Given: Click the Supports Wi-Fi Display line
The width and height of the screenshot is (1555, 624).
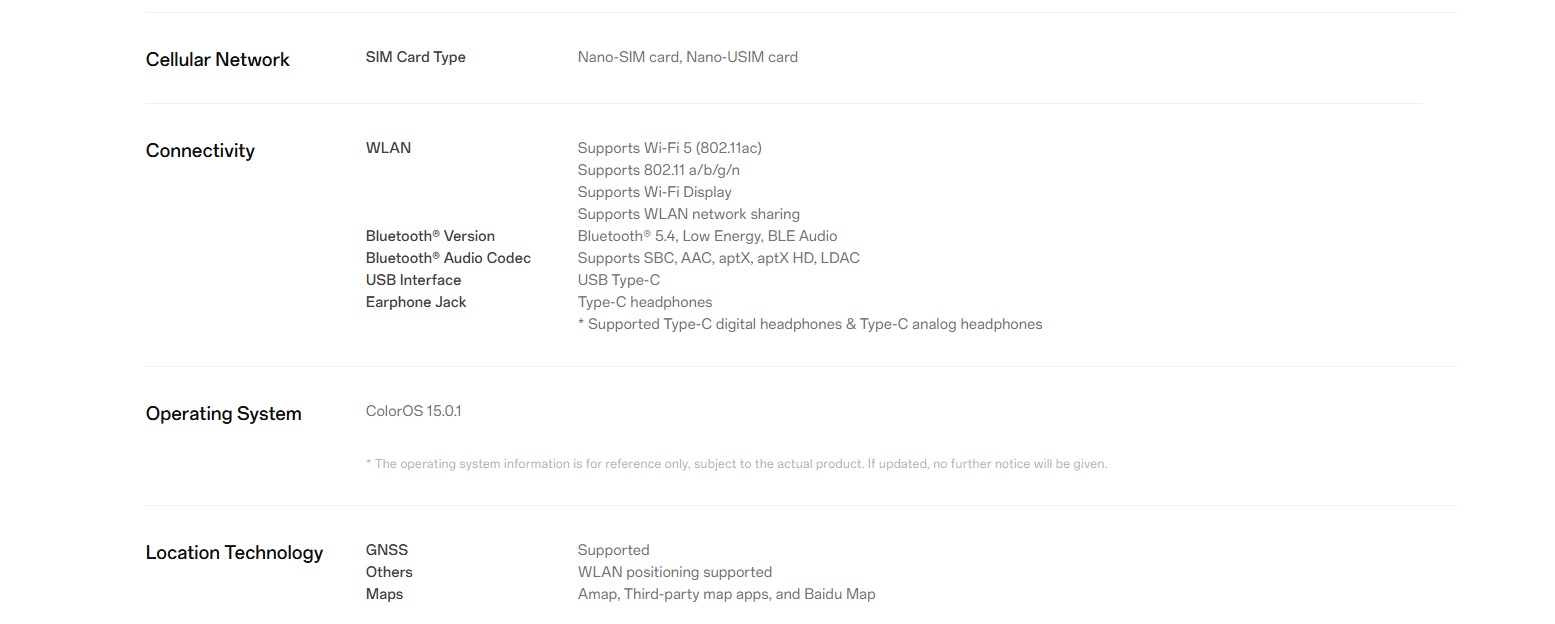Looking at the screenshot, I should tap(655, 192).
